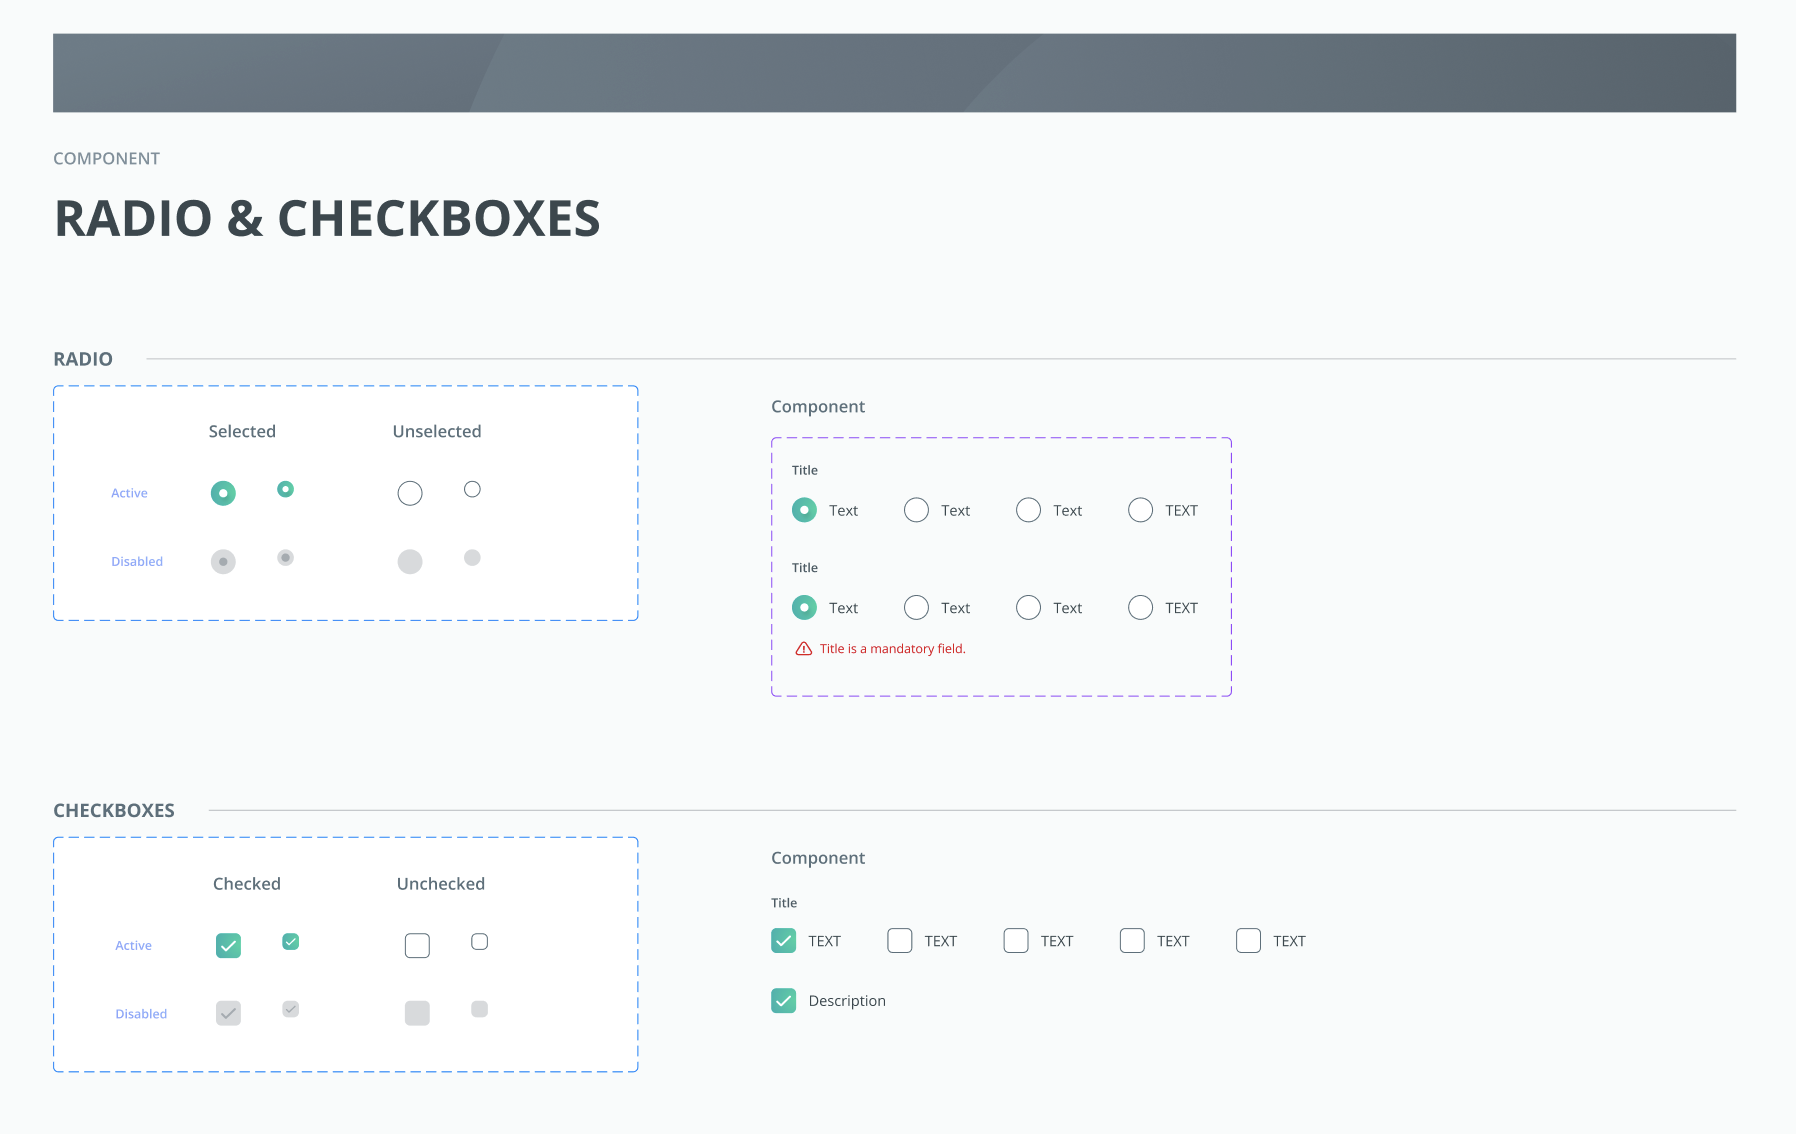Select the large active unselected radio sample
1796x1134 pixels.
point(410,493)
